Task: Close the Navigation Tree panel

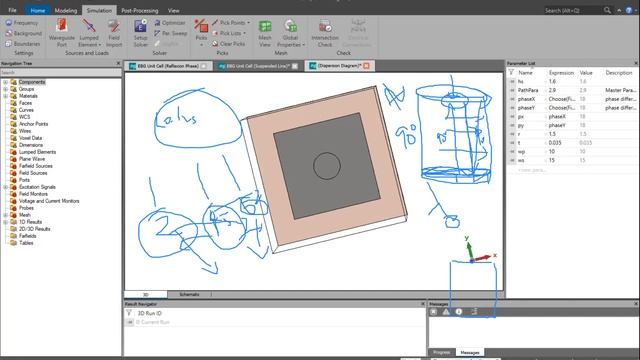Action: pyautogui.click(x=118, y=63)
